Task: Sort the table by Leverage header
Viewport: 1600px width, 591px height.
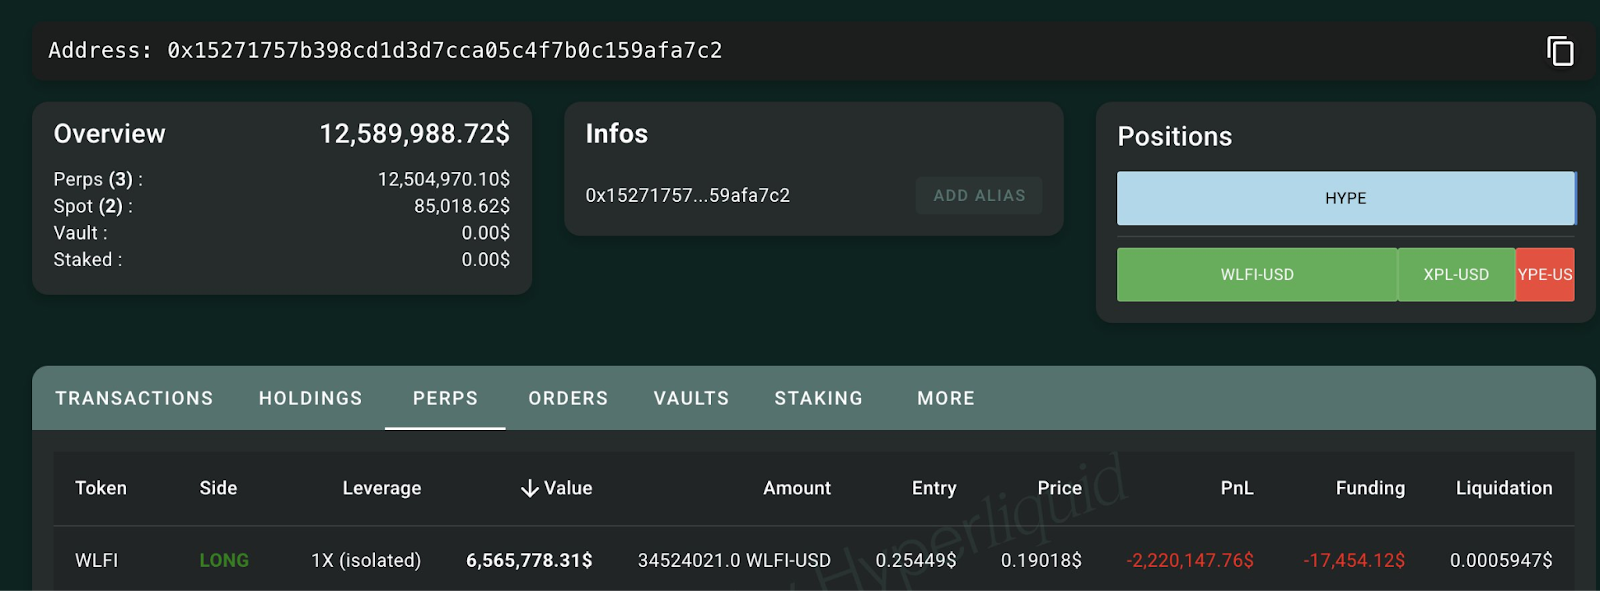Action: point(381,488)
